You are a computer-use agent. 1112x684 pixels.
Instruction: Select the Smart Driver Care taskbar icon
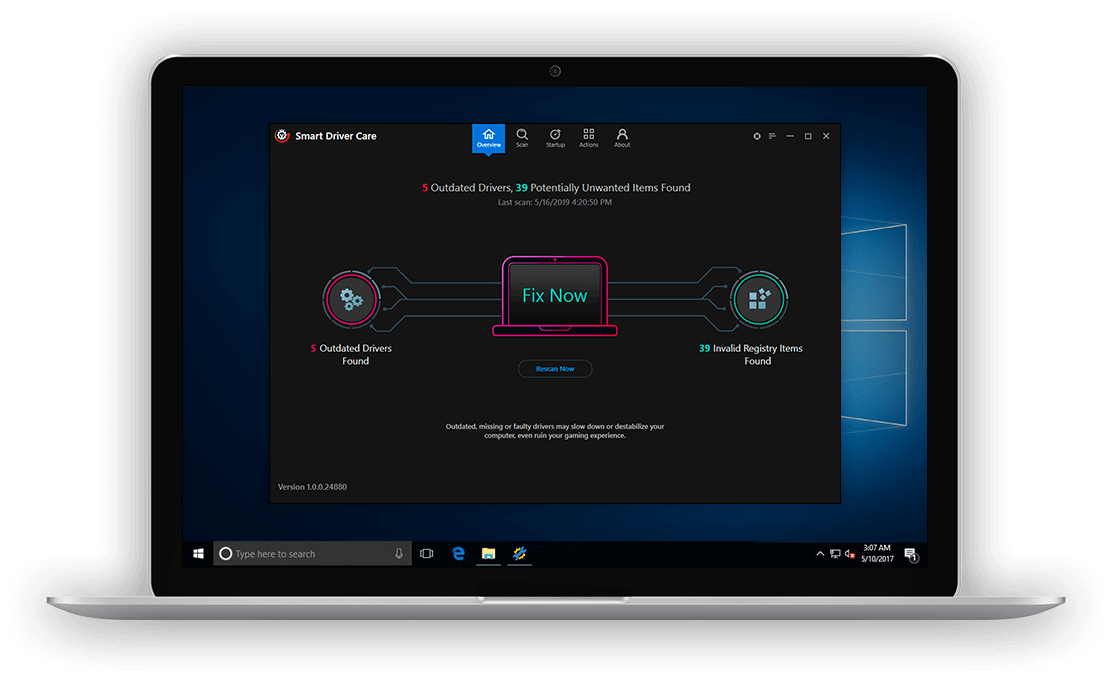coord(519,552)
